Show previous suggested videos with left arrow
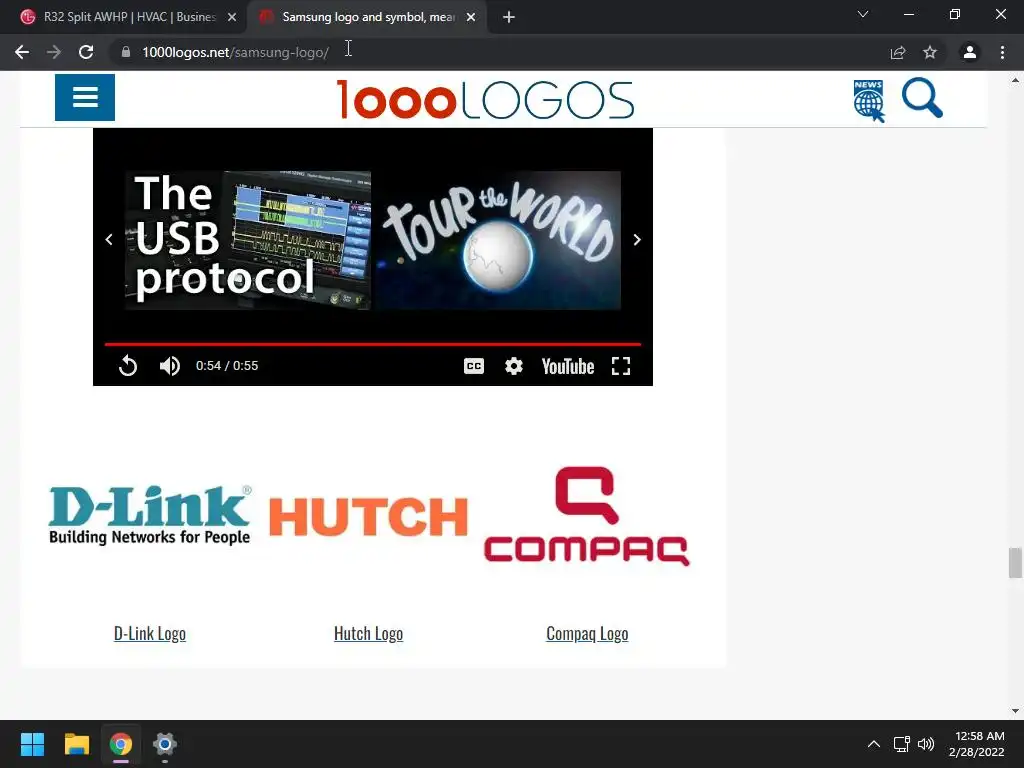Screen dimensions: 1024x768 pos(109,240)
